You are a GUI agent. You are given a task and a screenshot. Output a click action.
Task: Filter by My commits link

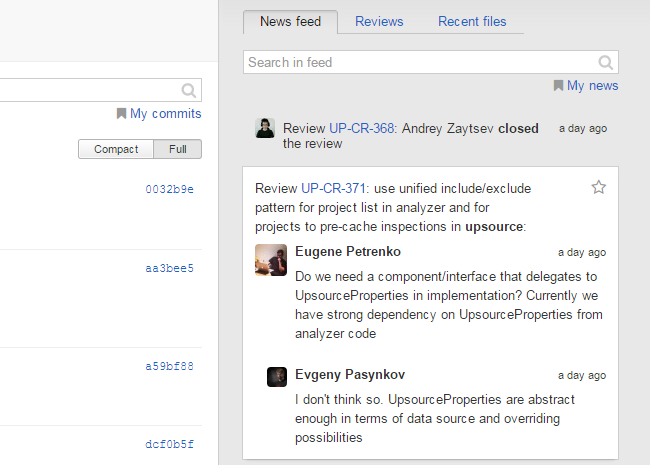pyautogui.click(x=165, y=114)
